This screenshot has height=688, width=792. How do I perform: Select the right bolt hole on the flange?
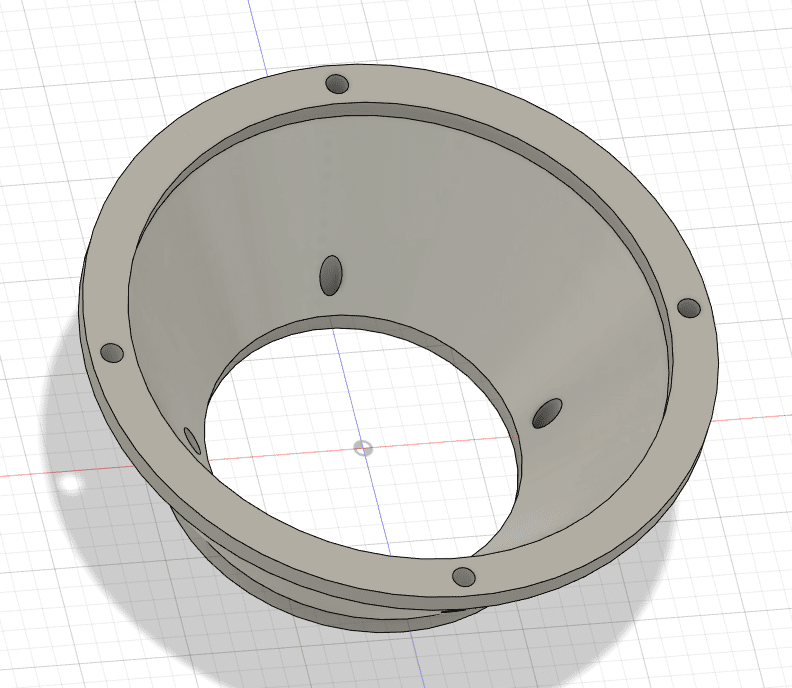point(688,308)
